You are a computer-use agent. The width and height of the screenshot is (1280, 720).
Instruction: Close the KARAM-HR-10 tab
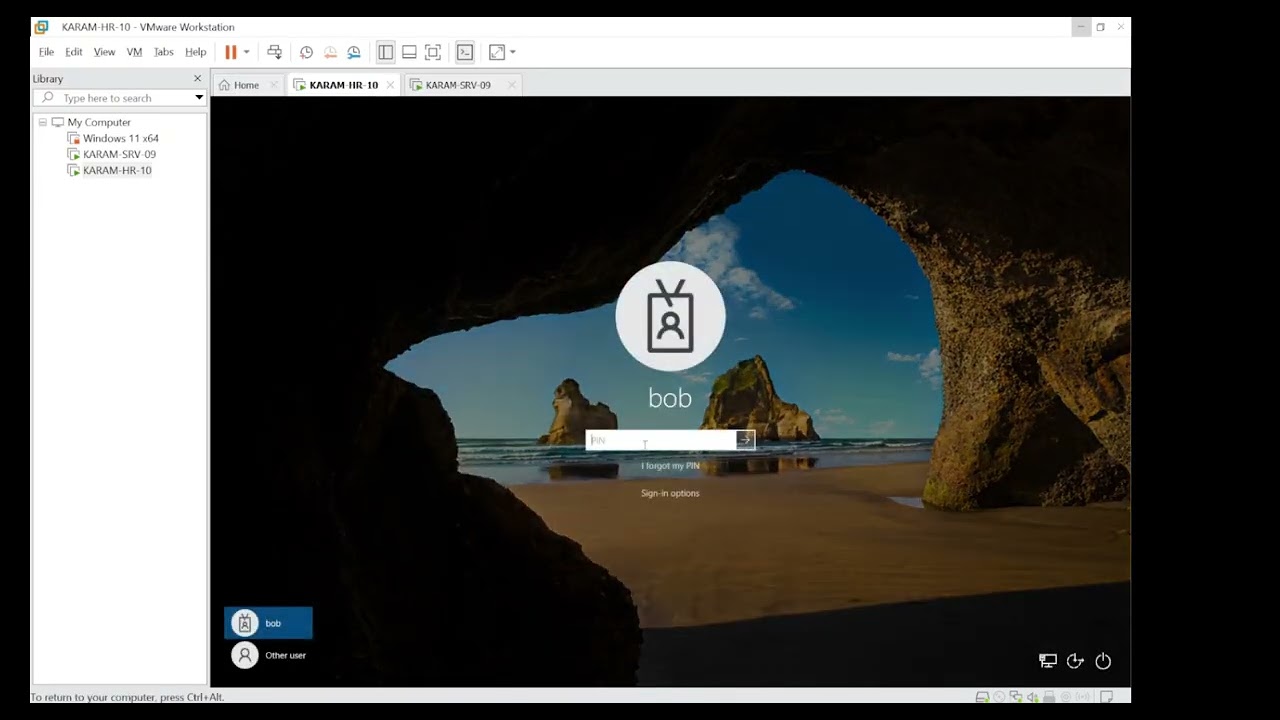pyautogui.click(x=390, y=85)
